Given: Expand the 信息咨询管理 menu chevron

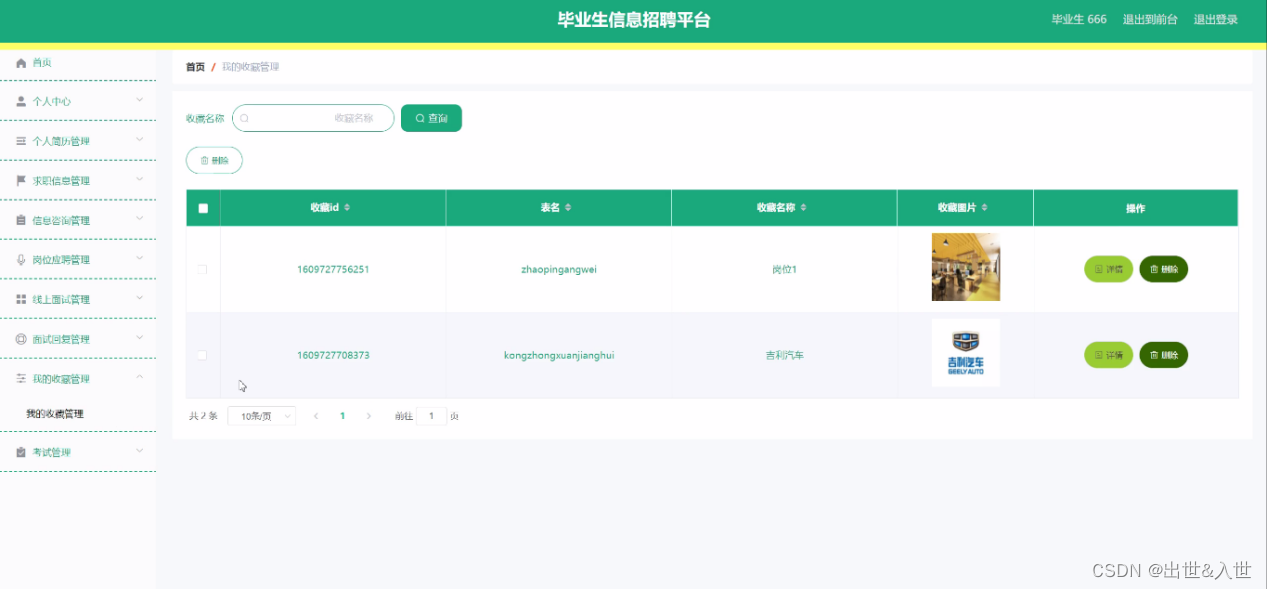Looking at the screenshot, I should (x=140, y=219).
